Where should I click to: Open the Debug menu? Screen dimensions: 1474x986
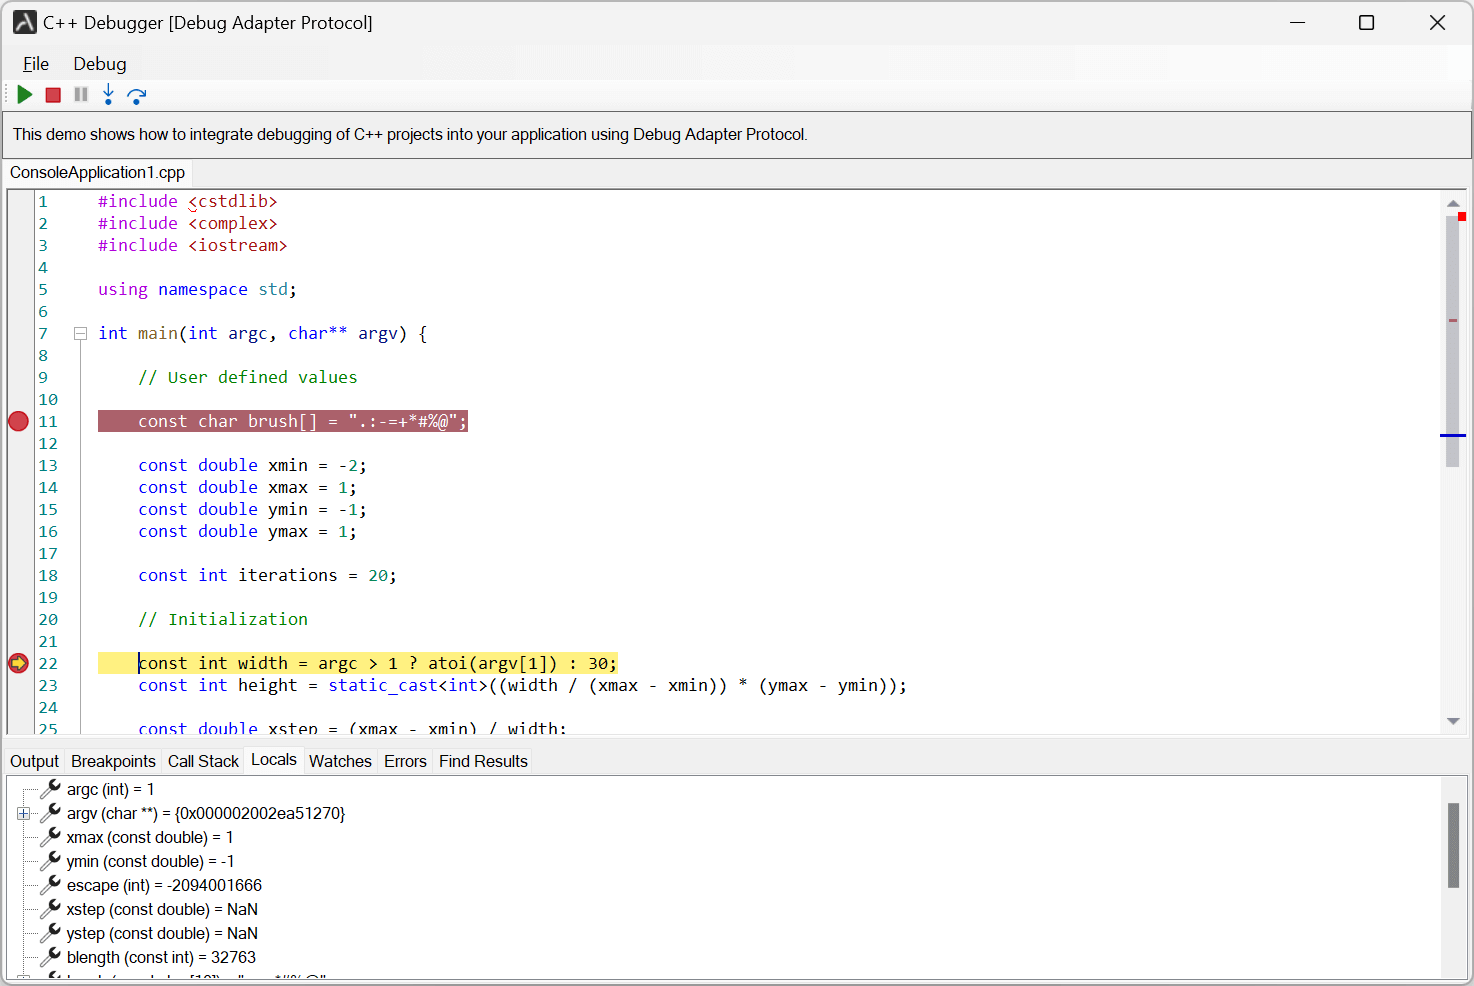click(100, 64)
